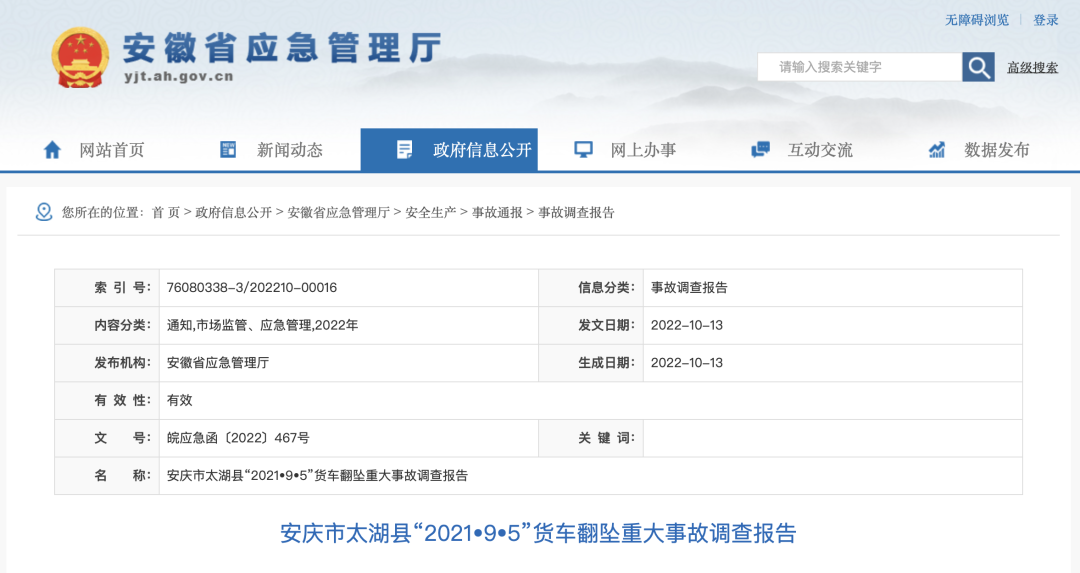Click index number 76080338-3/202210-00016
The height and width of the screenshot is (573, 1080).
click(251, 288)
